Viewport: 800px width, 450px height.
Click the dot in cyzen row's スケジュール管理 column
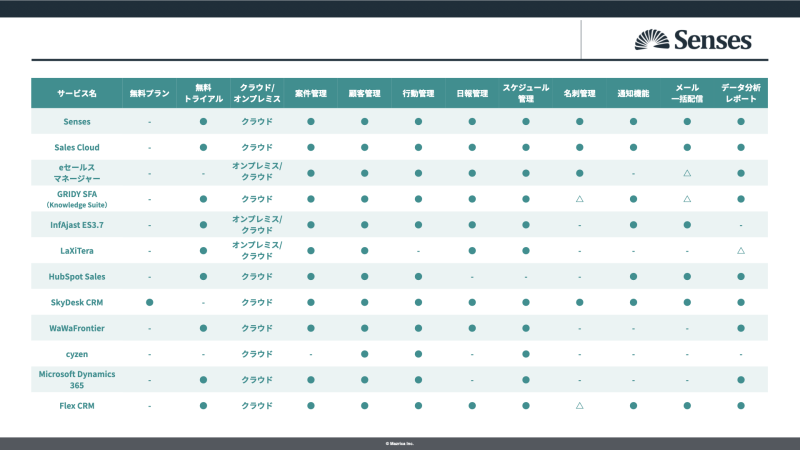526,354
